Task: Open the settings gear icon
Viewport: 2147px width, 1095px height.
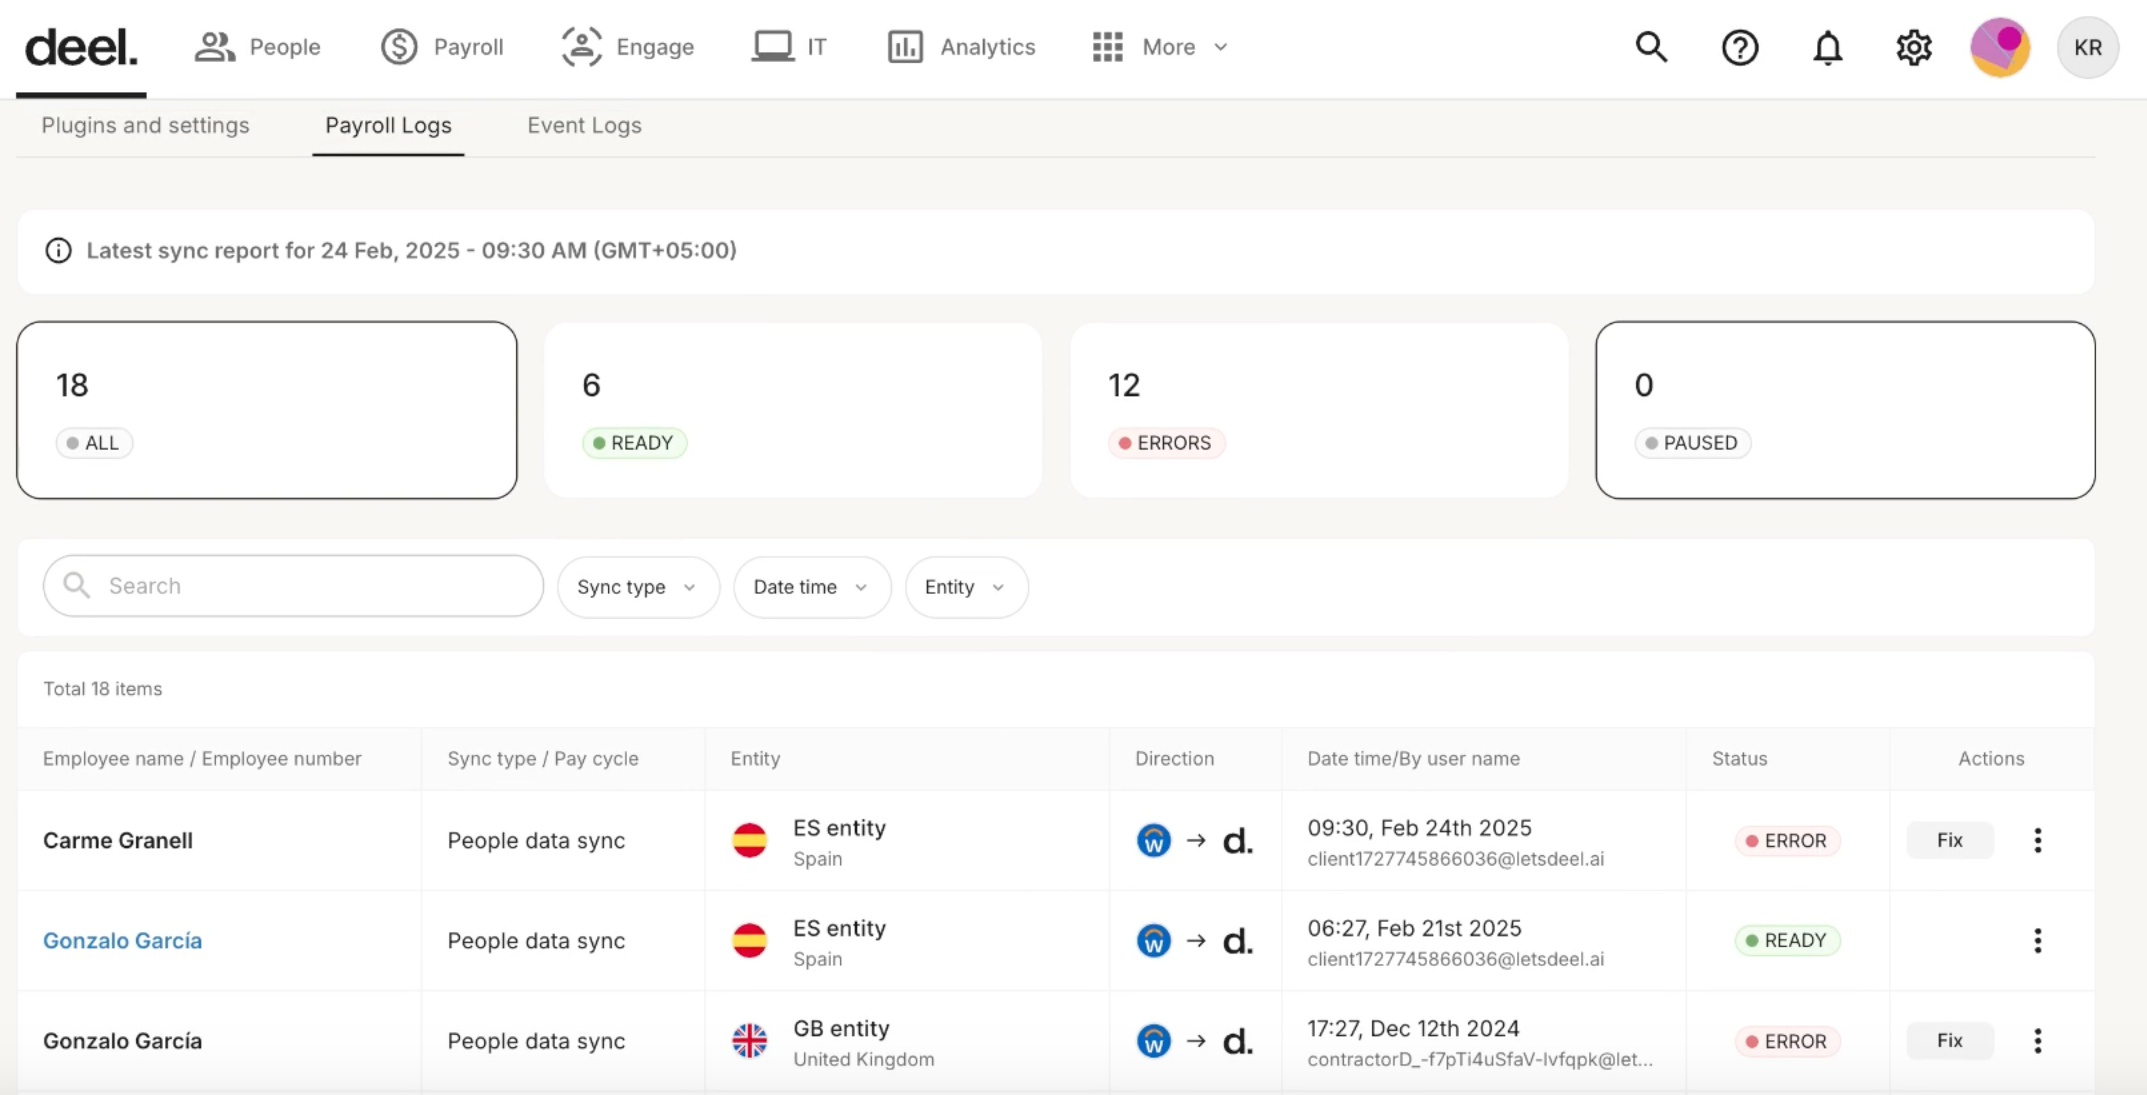Action: tap(1914, 47)
